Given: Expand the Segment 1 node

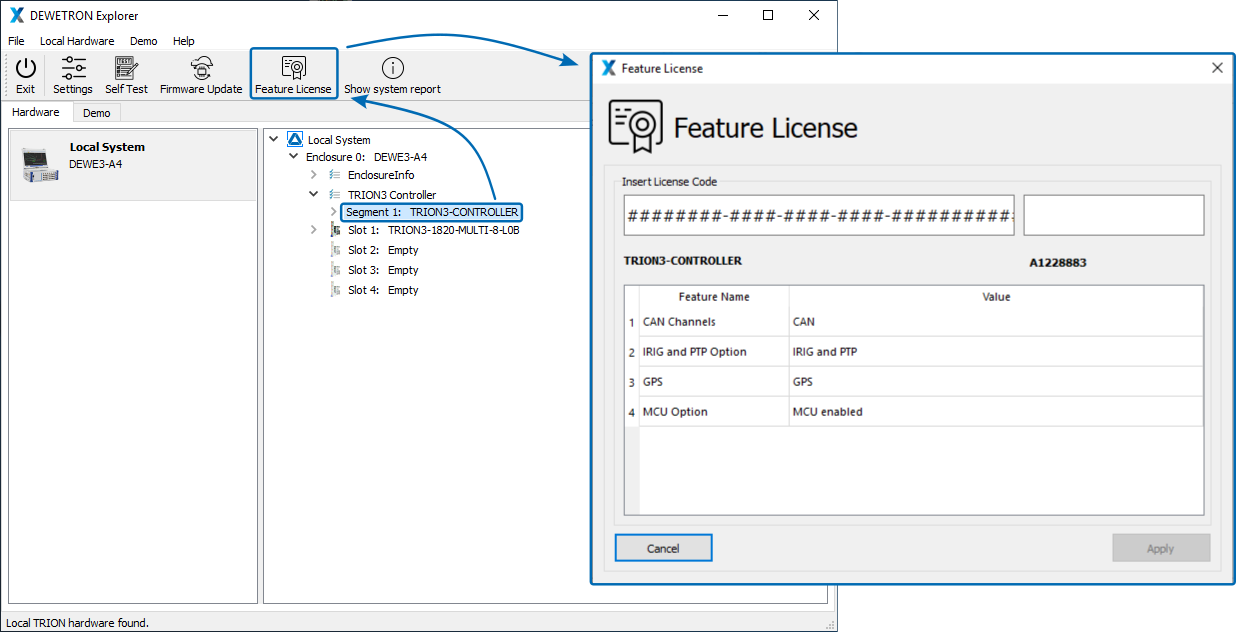Looking at the screenshot, I should (x=334, y=212).
